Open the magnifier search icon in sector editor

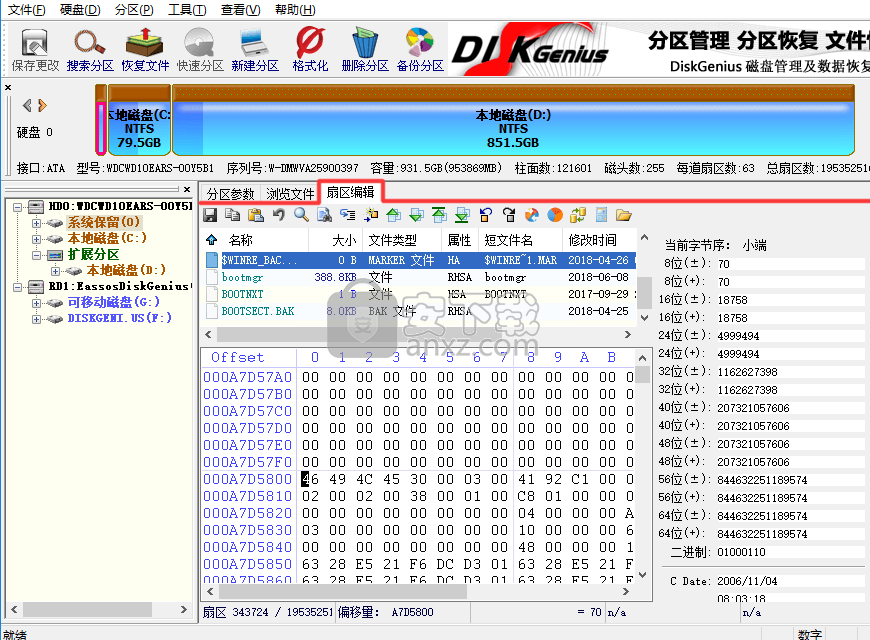tap(301, 215)
